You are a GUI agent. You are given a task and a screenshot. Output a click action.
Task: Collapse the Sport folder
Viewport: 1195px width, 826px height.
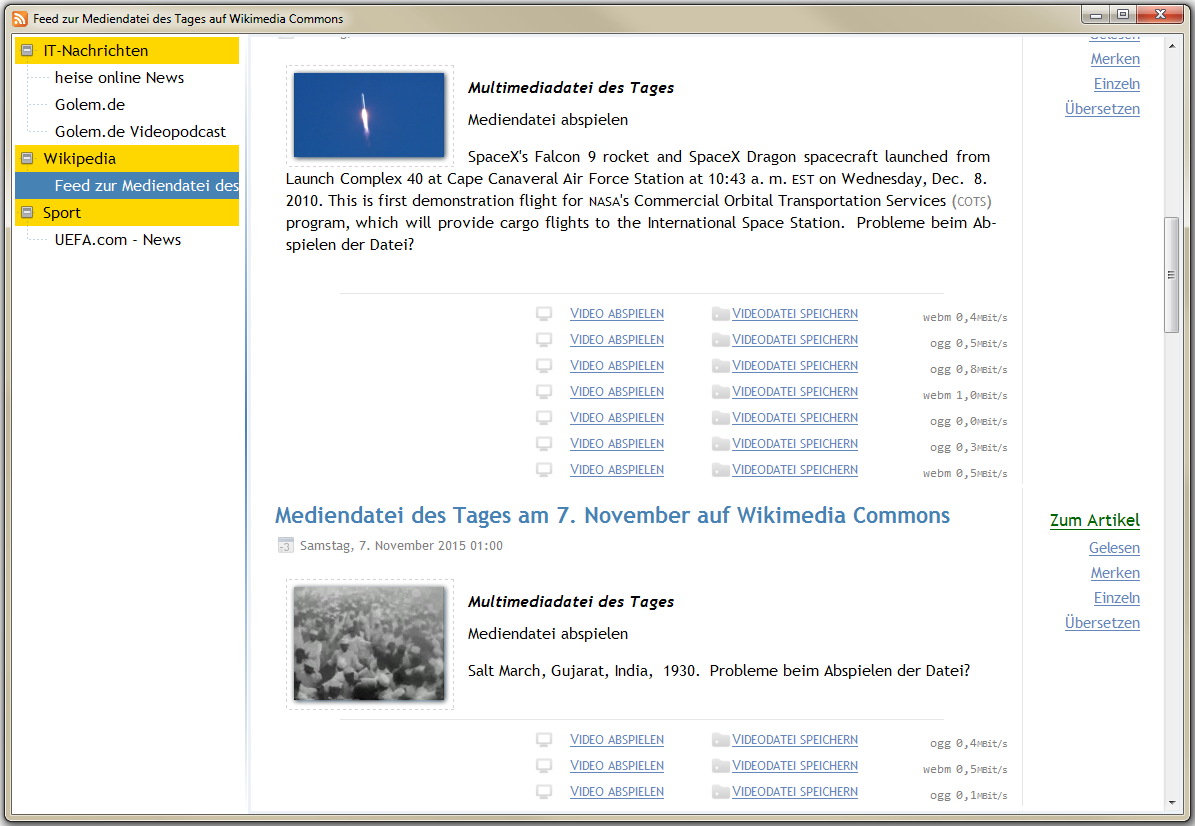(x=27, y=213)
